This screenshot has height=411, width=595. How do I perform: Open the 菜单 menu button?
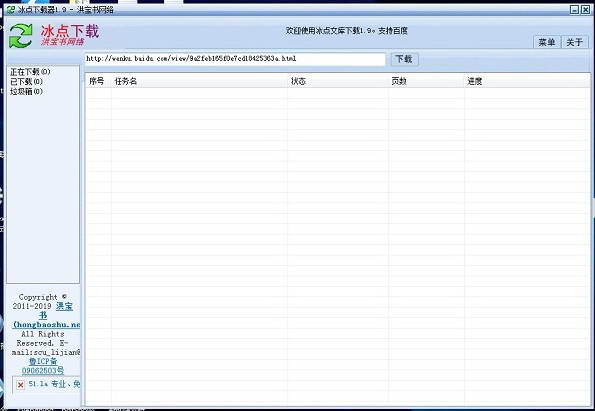(547, 42)
